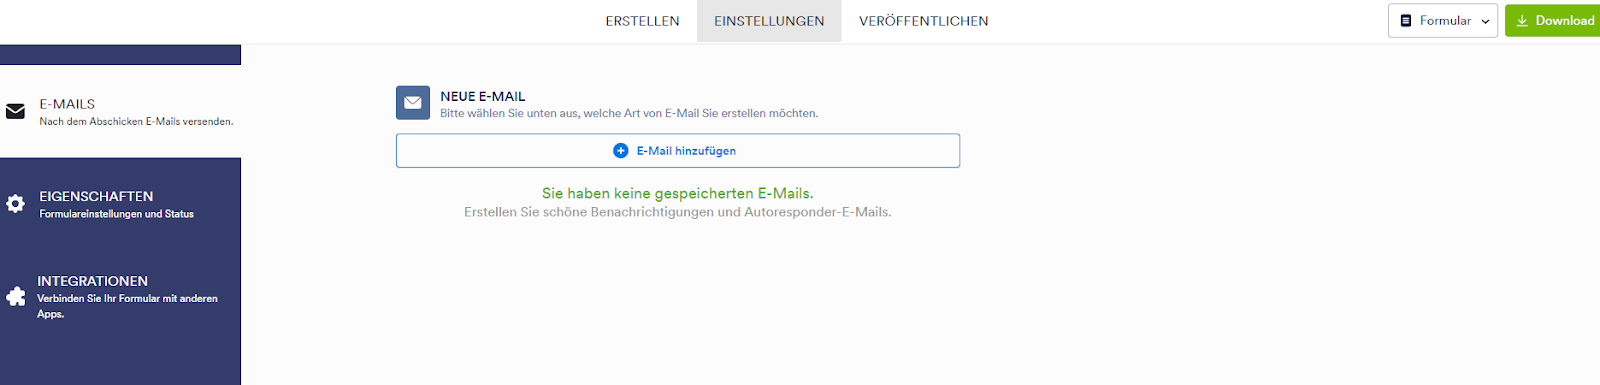Select the EINSTELLUNGEN tab
This screenshot has height=385, width=1600.
769,21
